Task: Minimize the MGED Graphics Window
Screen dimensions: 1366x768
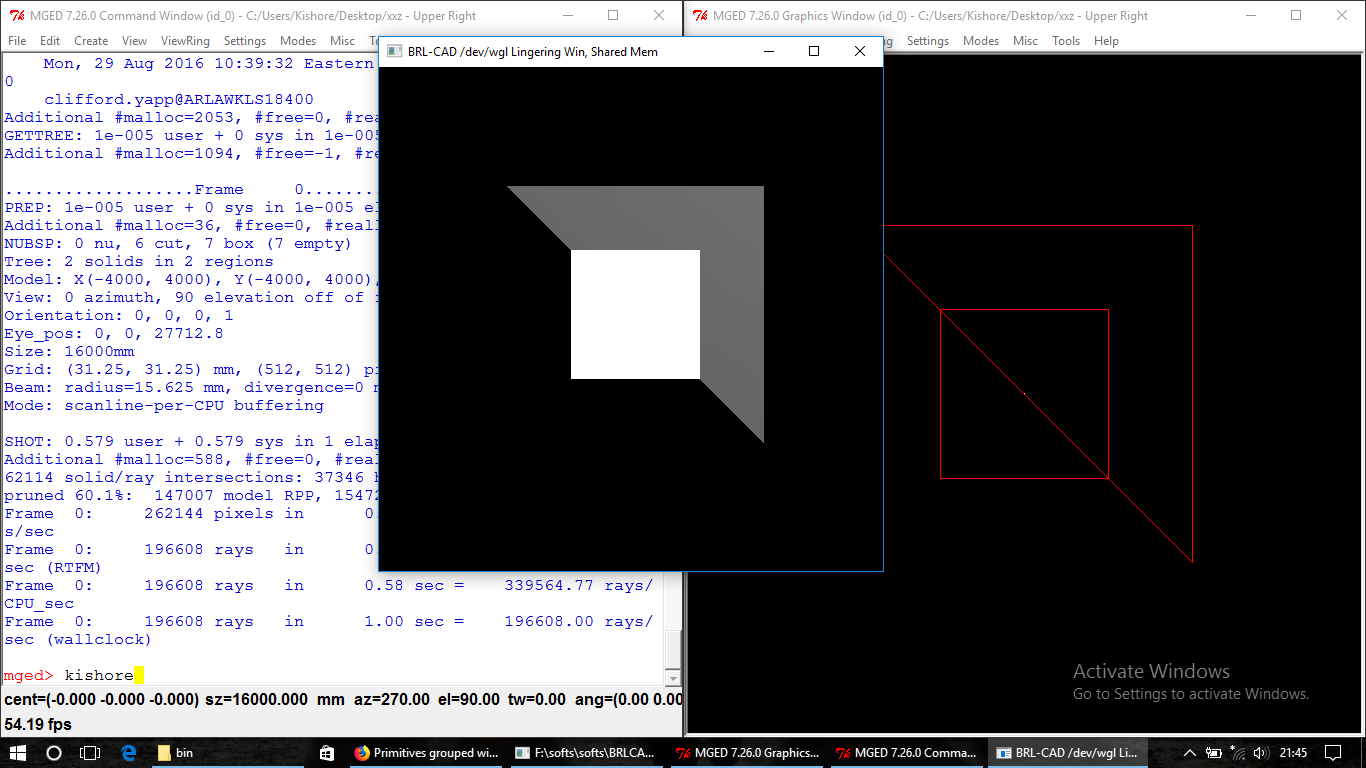Action: 1250,16
